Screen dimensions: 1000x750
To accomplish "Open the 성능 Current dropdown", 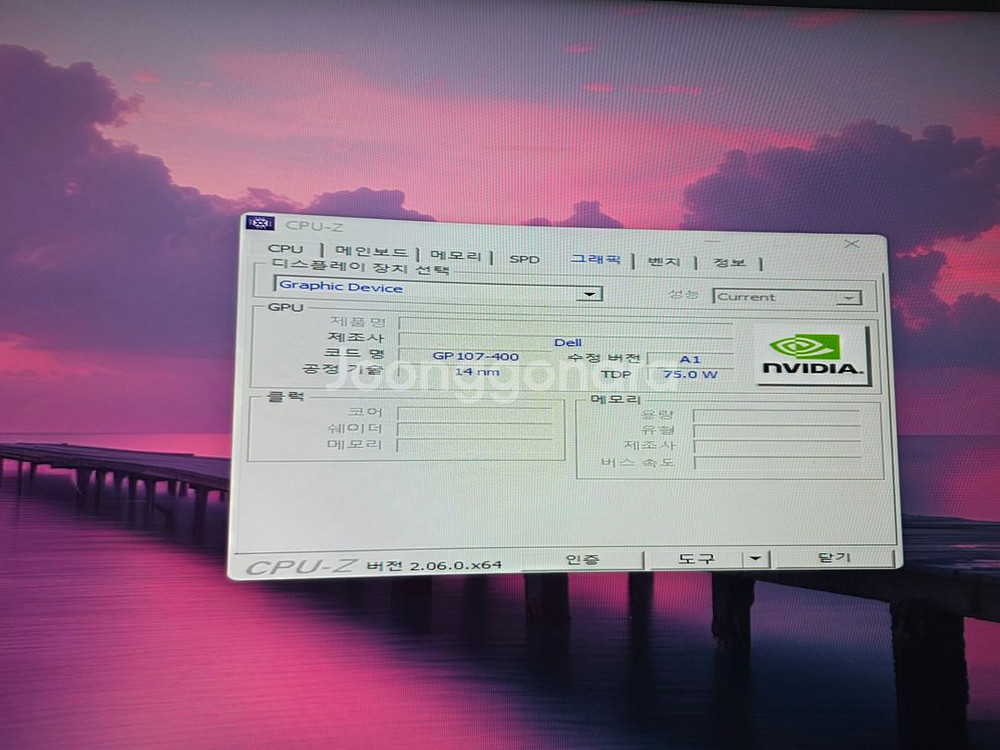I will click(x=849, y=298).
